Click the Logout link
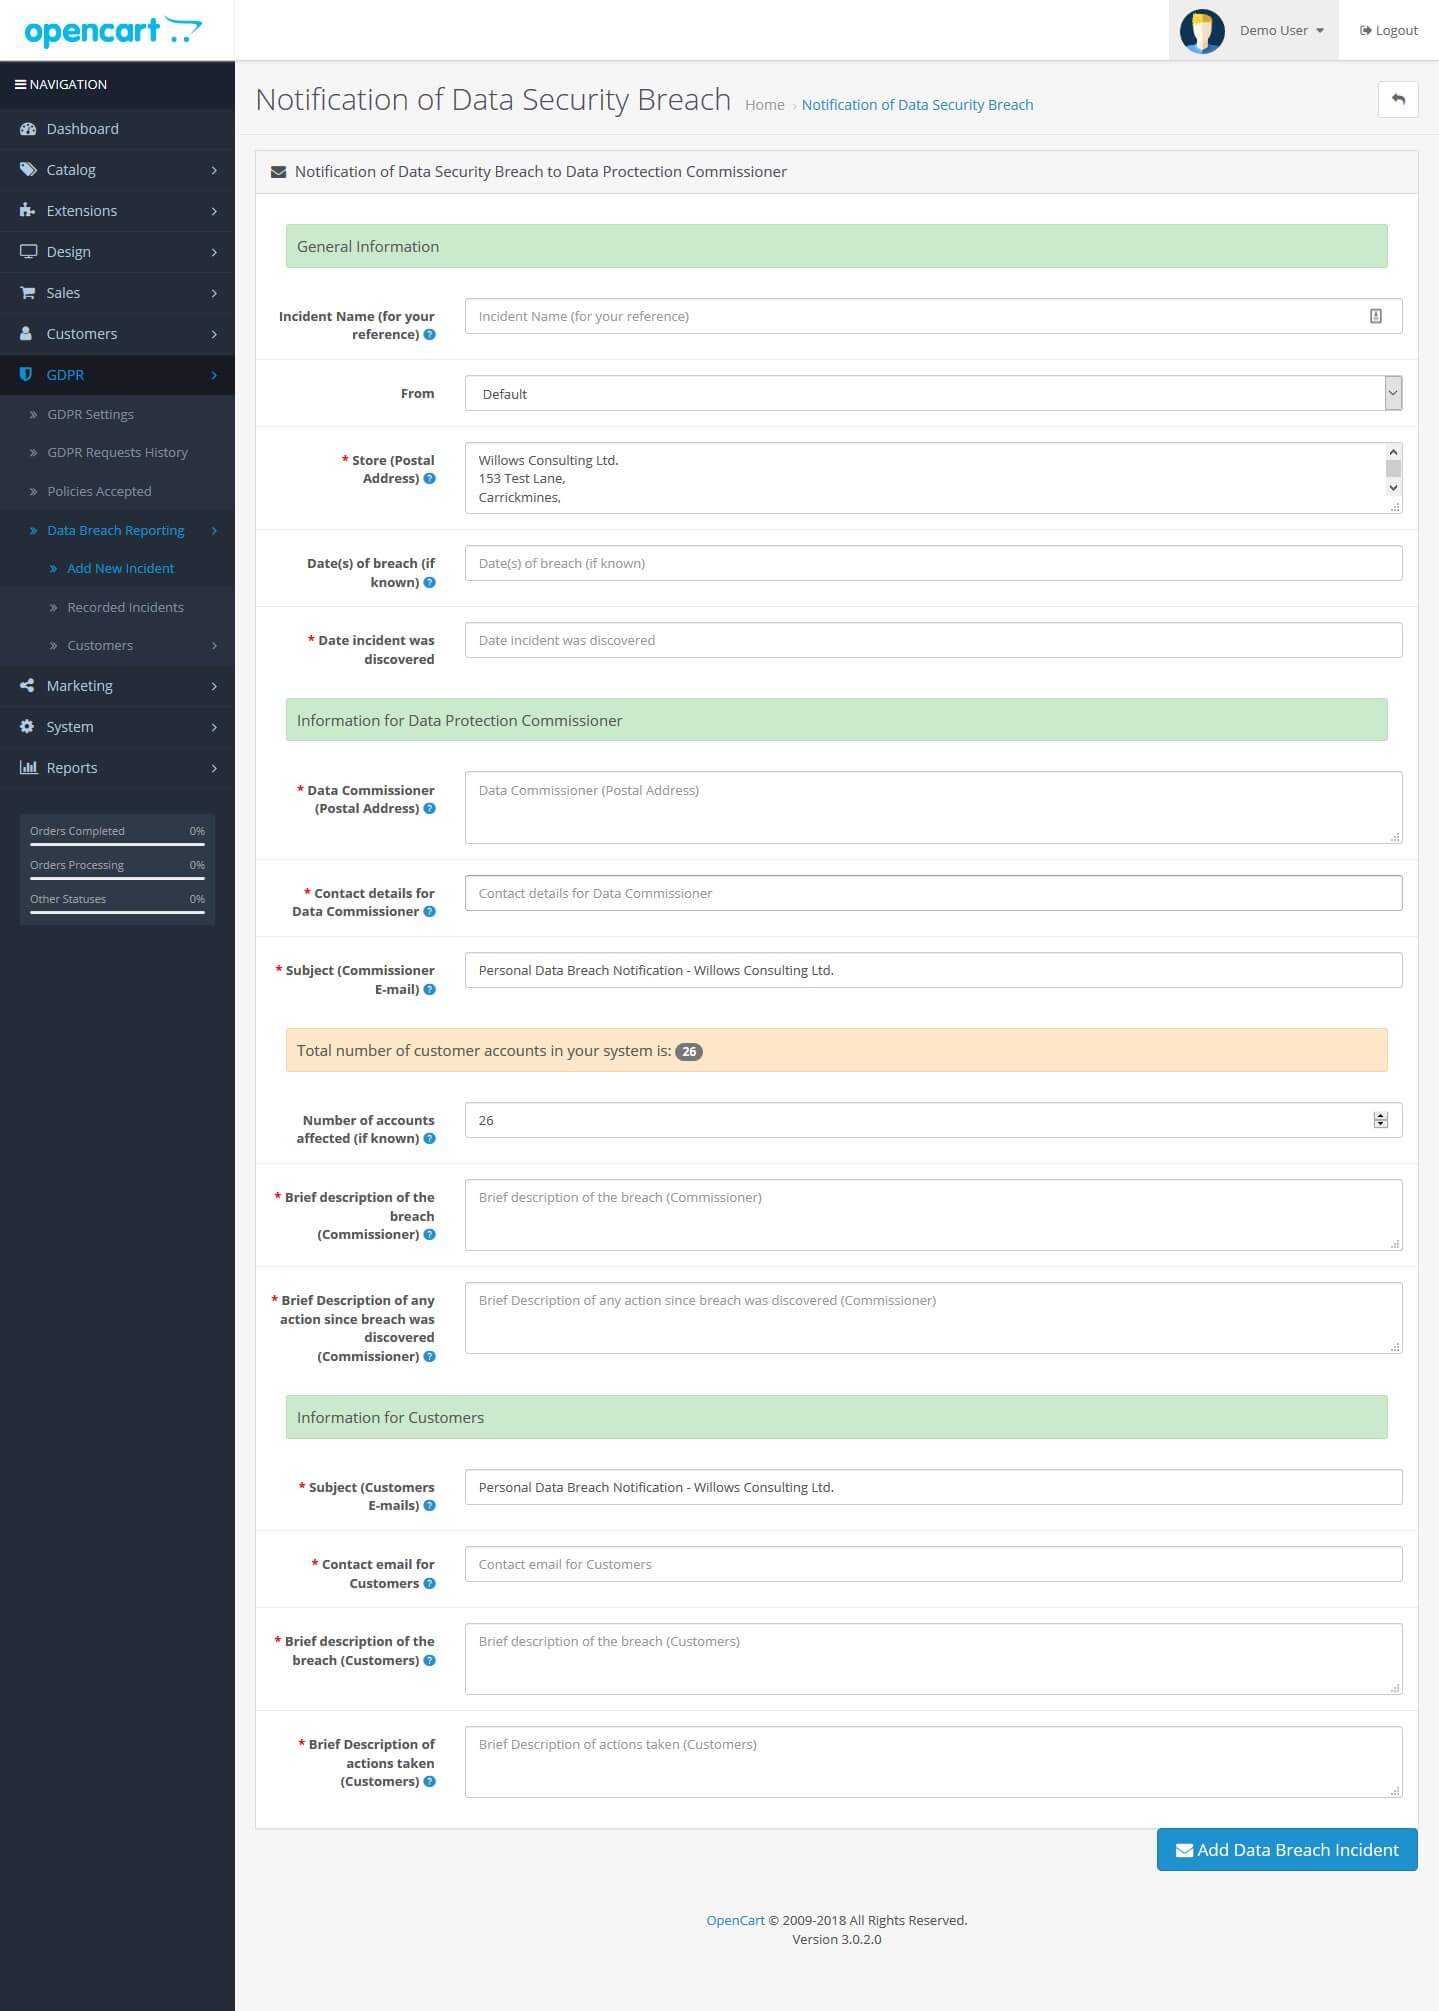1439x2011 pixels. [x=1389, y=31]
